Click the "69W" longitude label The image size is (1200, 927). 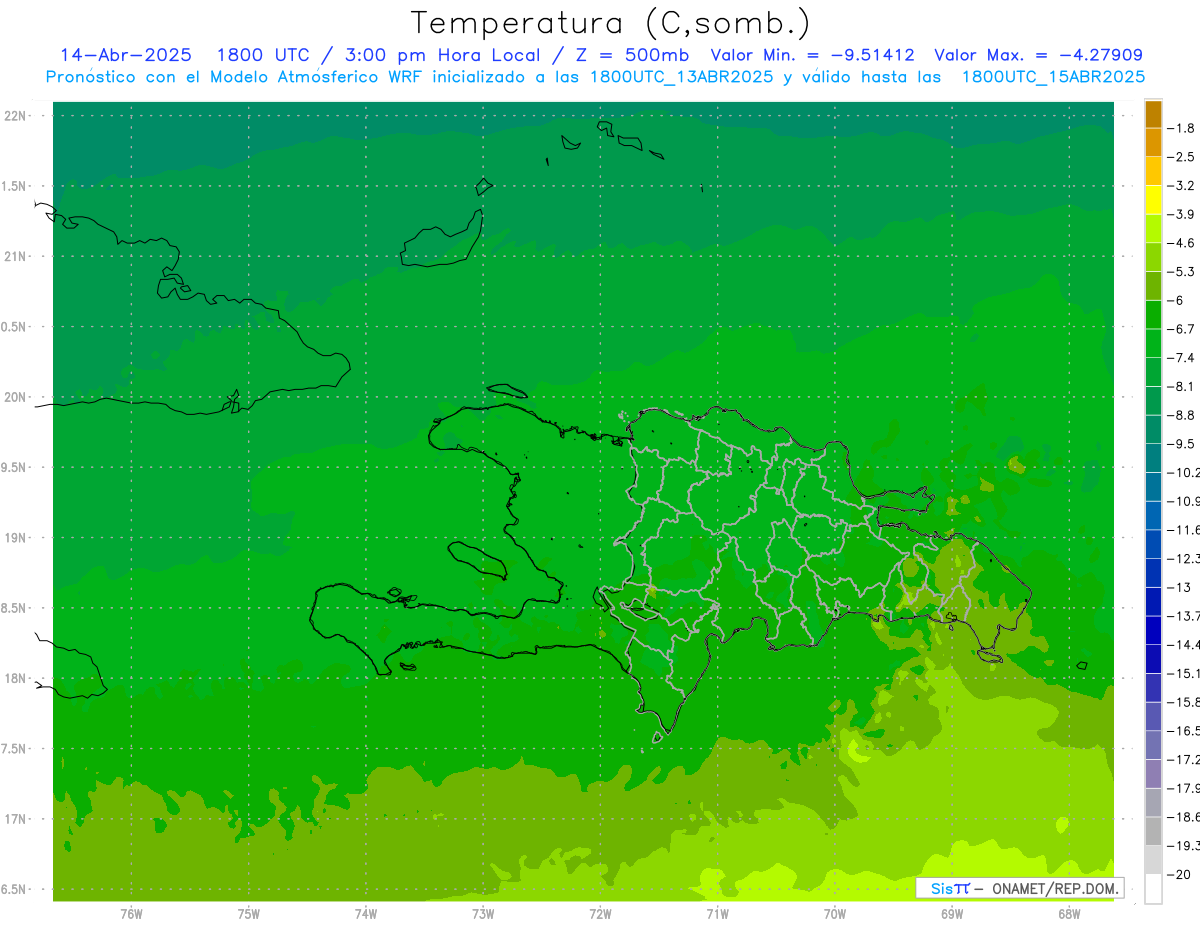pyautogui.click(x=952, y=914)
